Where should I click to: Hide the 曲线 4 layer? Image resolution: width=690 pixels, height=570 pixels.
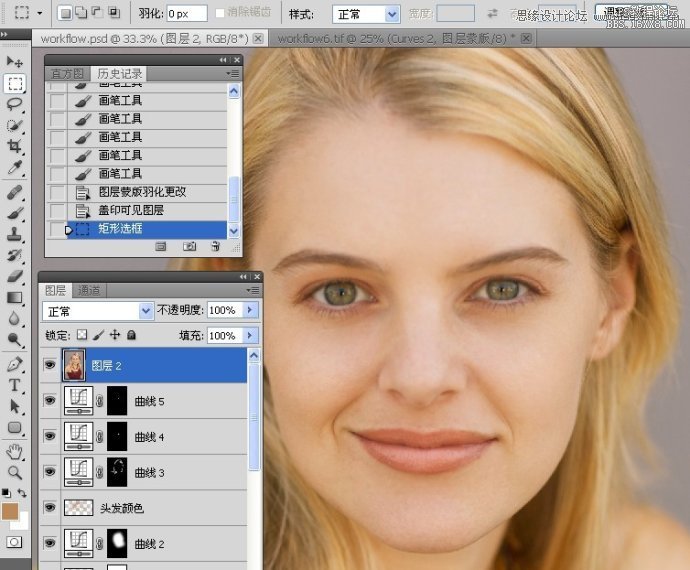point(50,436)
